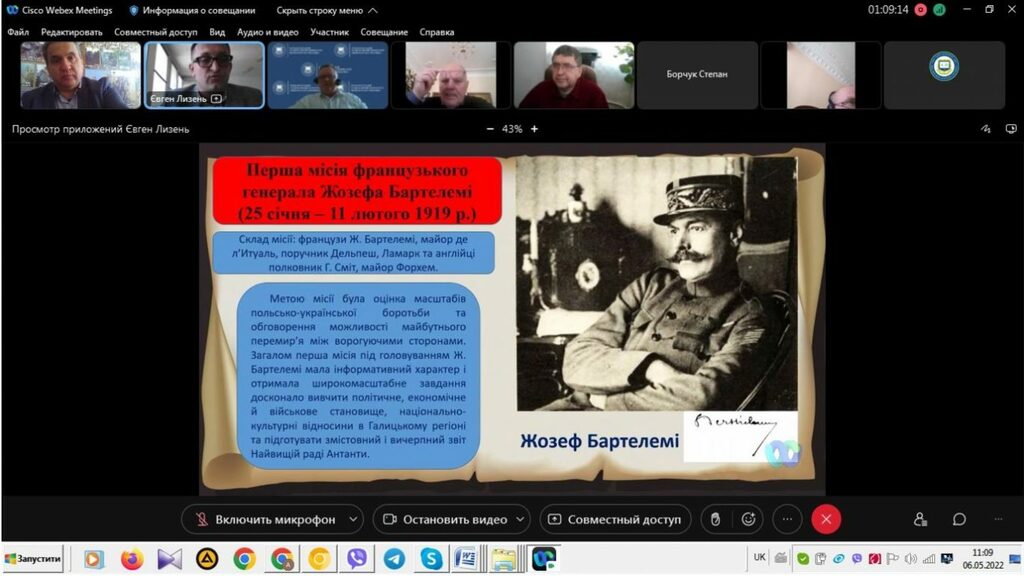Image resolution: width=1024 pixels, height=576 pixels.
Task: Toggle camera with Остановить видео
Action: [x=446, y=519]
